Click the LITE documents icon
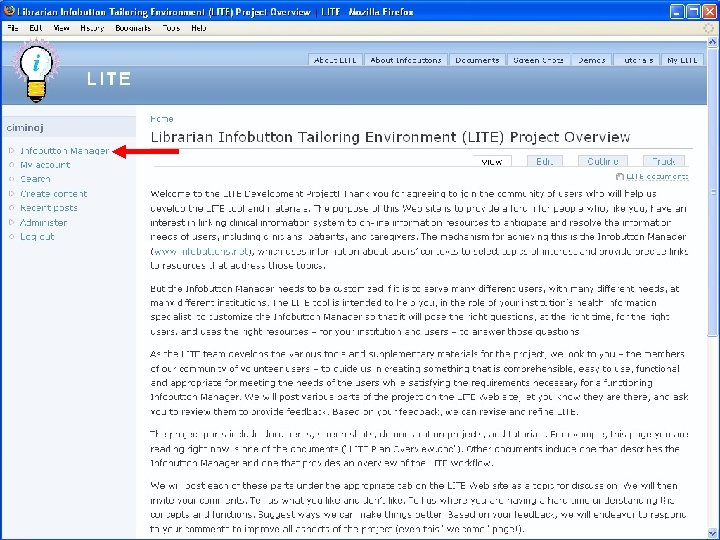The height and width of the screenshot is (540, 720). [619, 176]
